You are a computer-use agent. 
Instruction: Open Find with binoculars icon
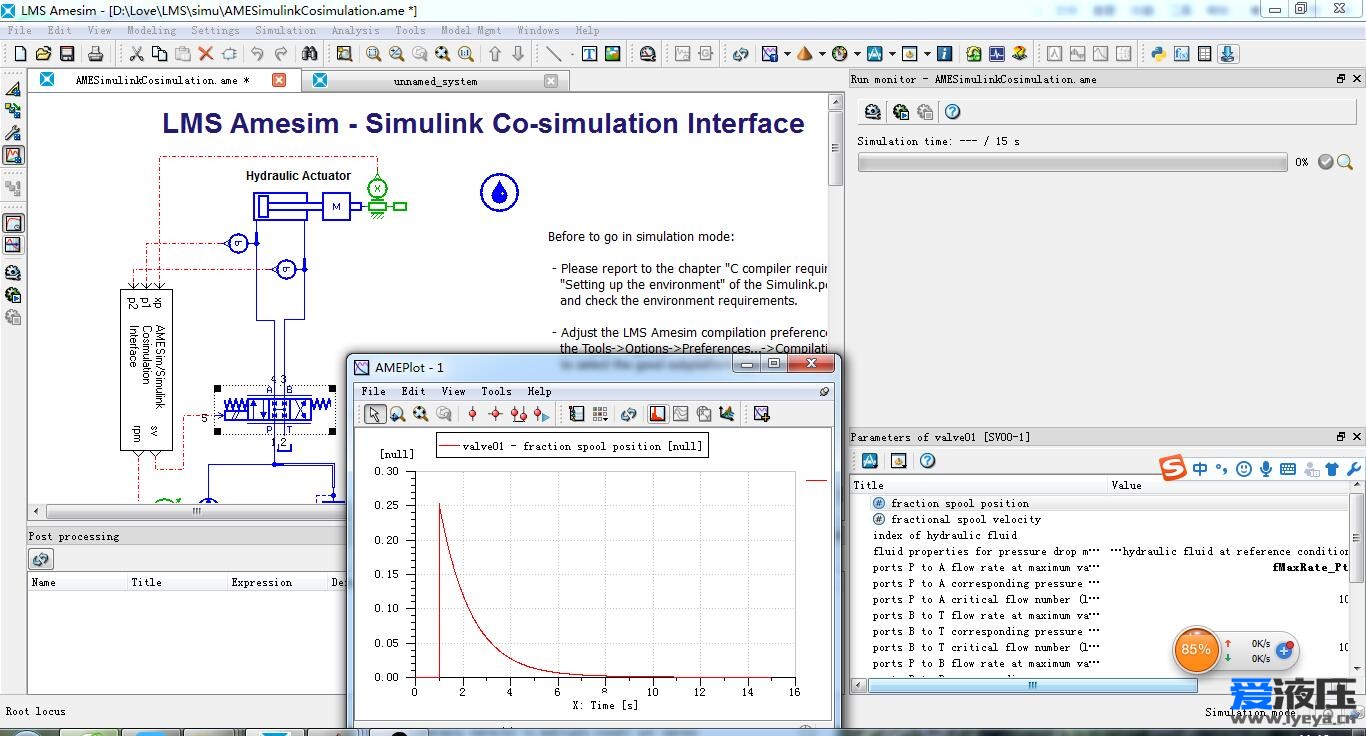tap(310, 54)
